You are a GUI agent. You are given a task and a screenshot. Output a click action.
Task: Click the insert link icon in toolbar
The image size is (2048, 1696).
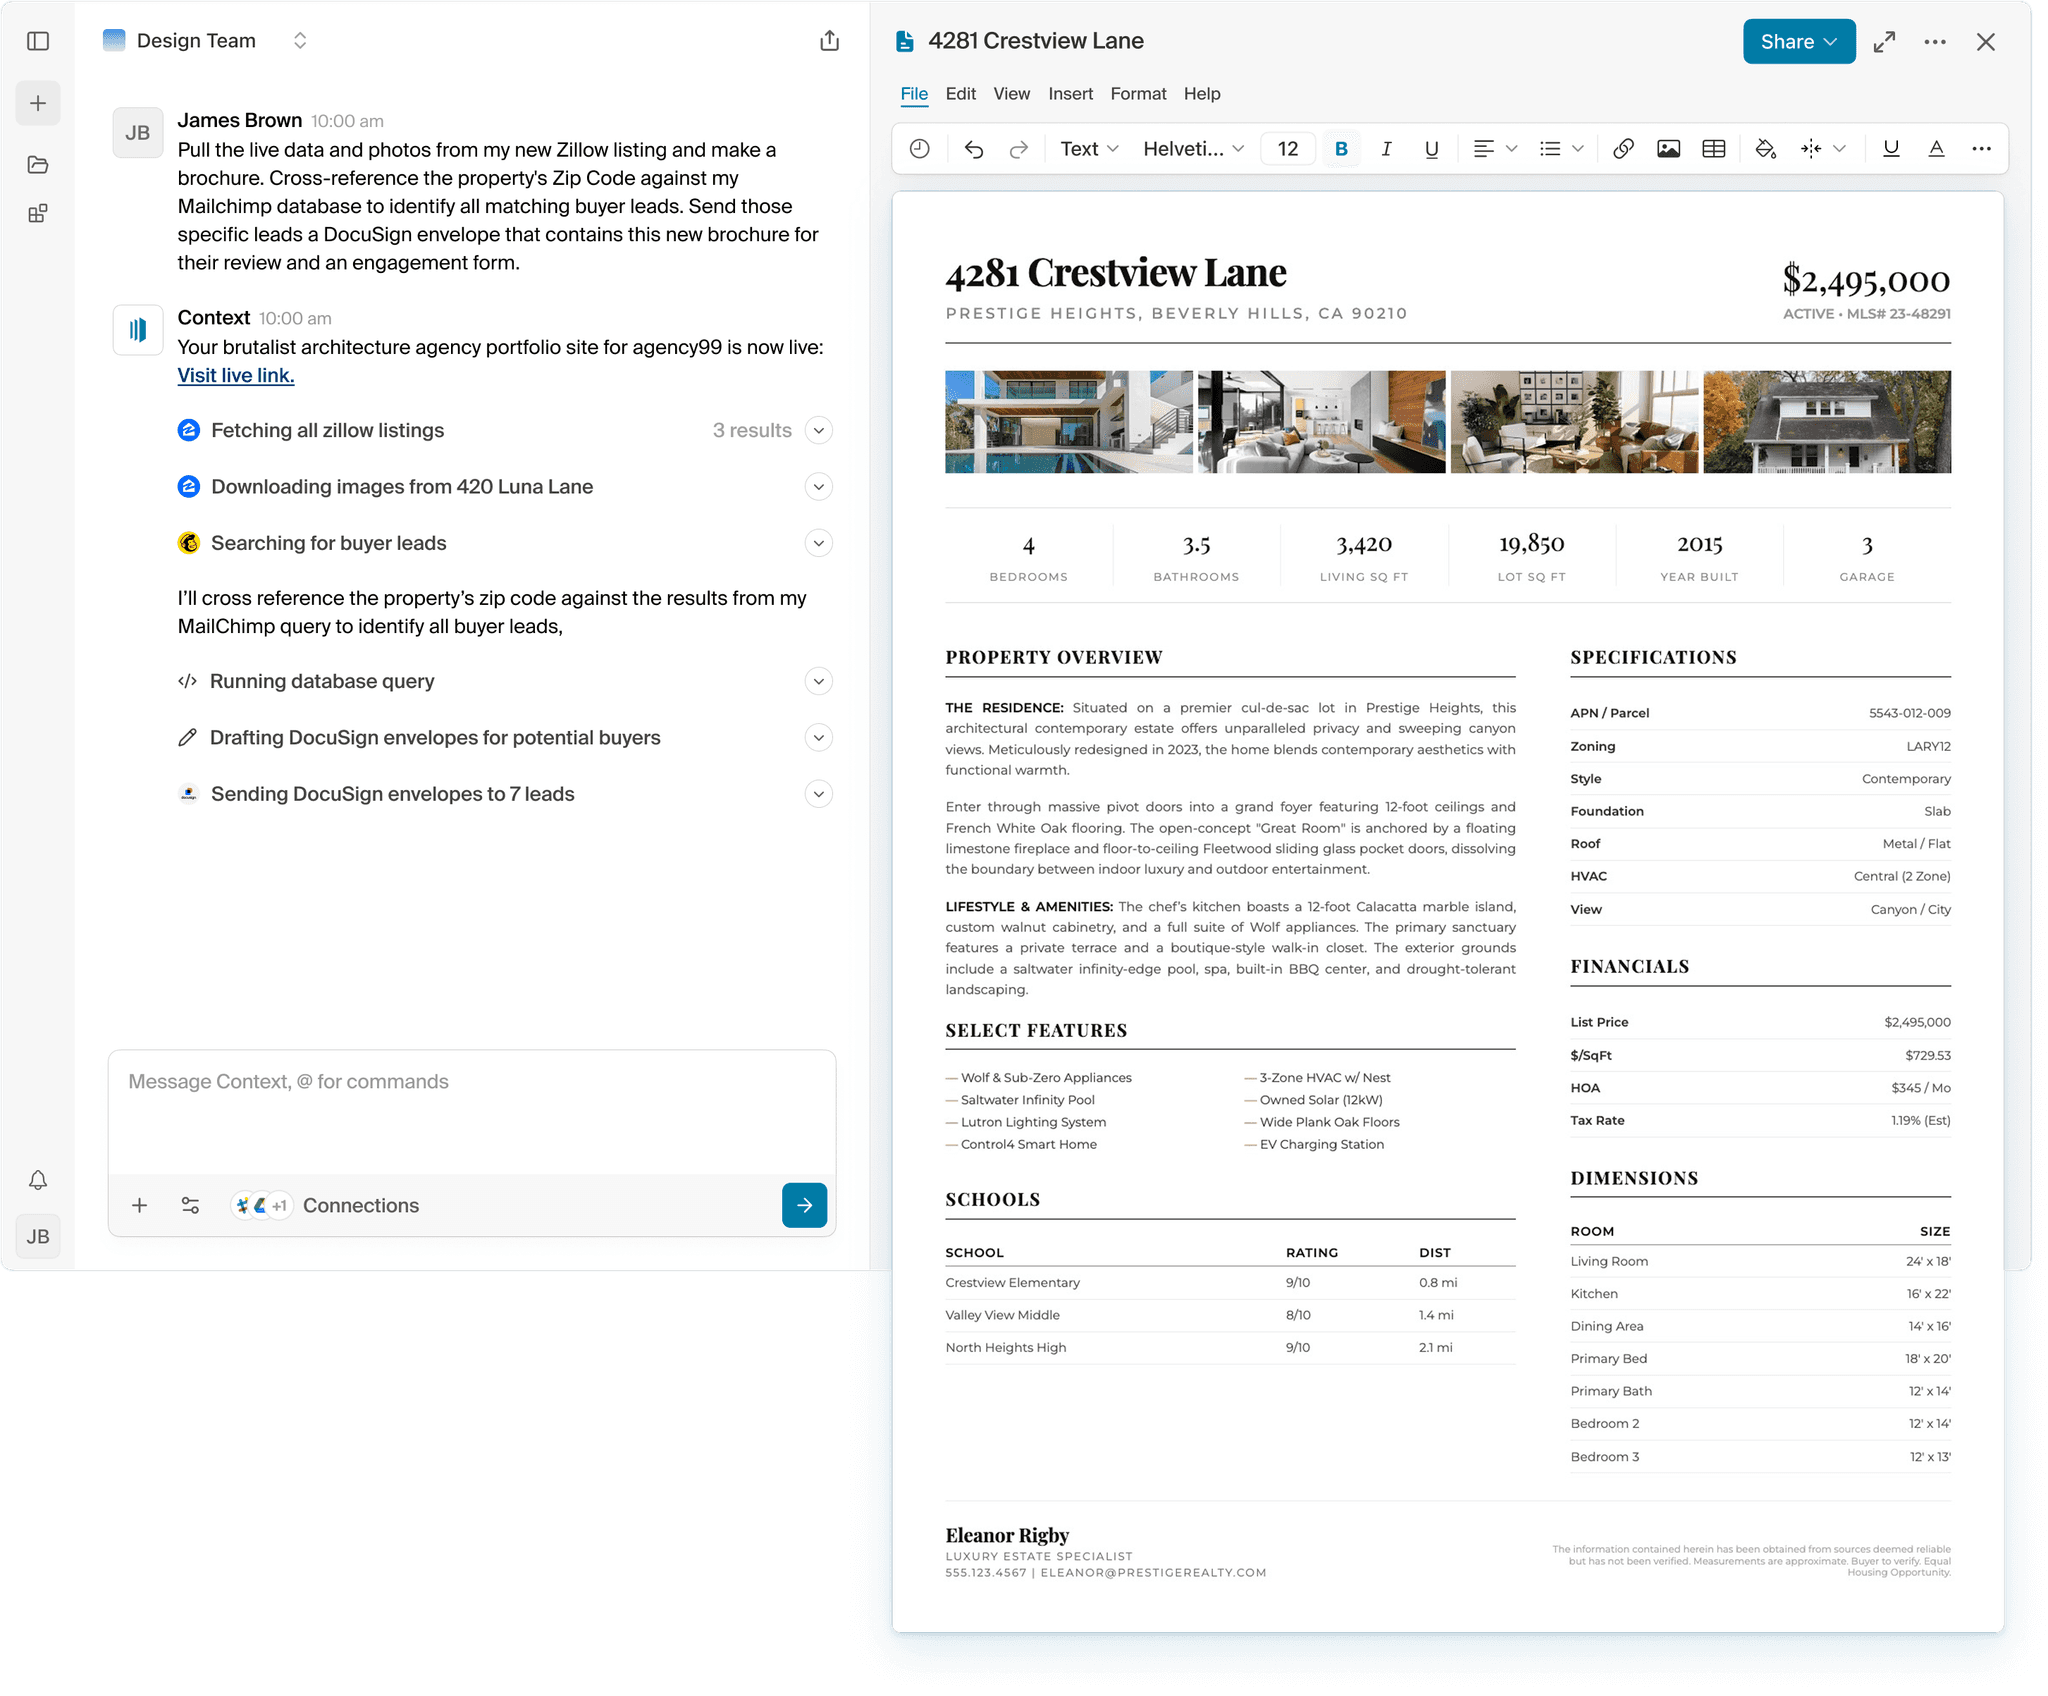[x=1623, y=149]
